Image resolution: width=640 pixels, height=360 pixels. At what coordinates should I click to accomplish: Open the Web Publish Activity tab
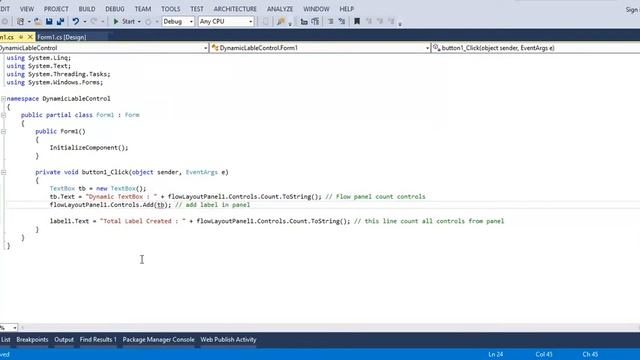click(x=228, y=340)
